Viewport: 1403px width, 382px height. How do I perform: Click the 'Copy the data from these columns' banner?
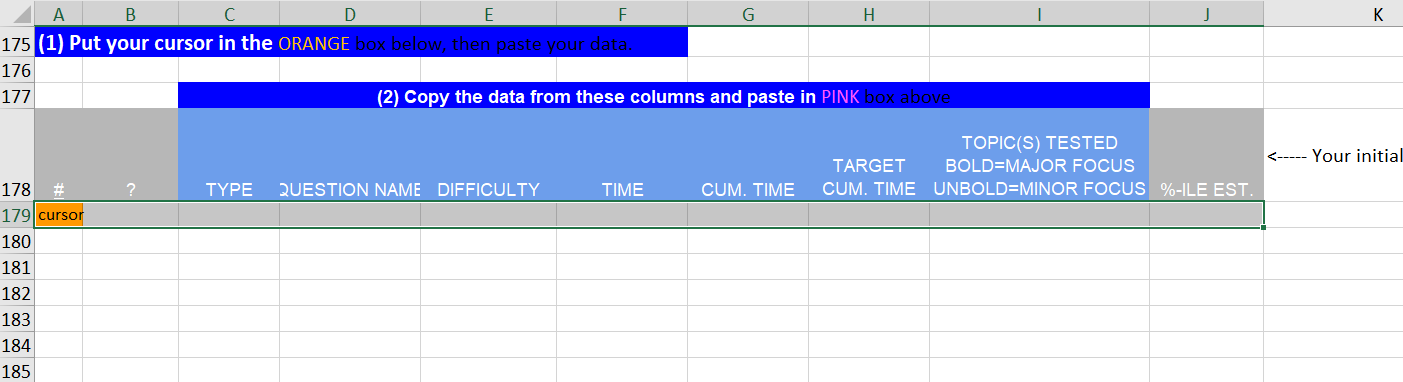tap(664, 96)
